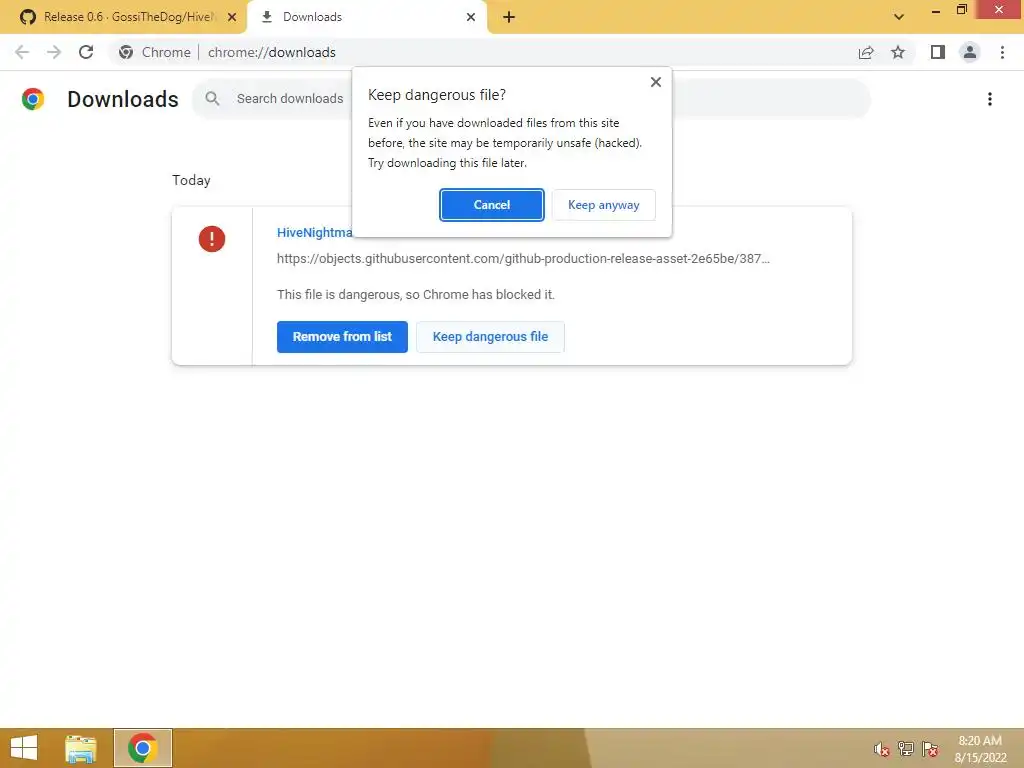Click the githubusercontent download URL text
1024x768 pixels.
pos(523,259)
